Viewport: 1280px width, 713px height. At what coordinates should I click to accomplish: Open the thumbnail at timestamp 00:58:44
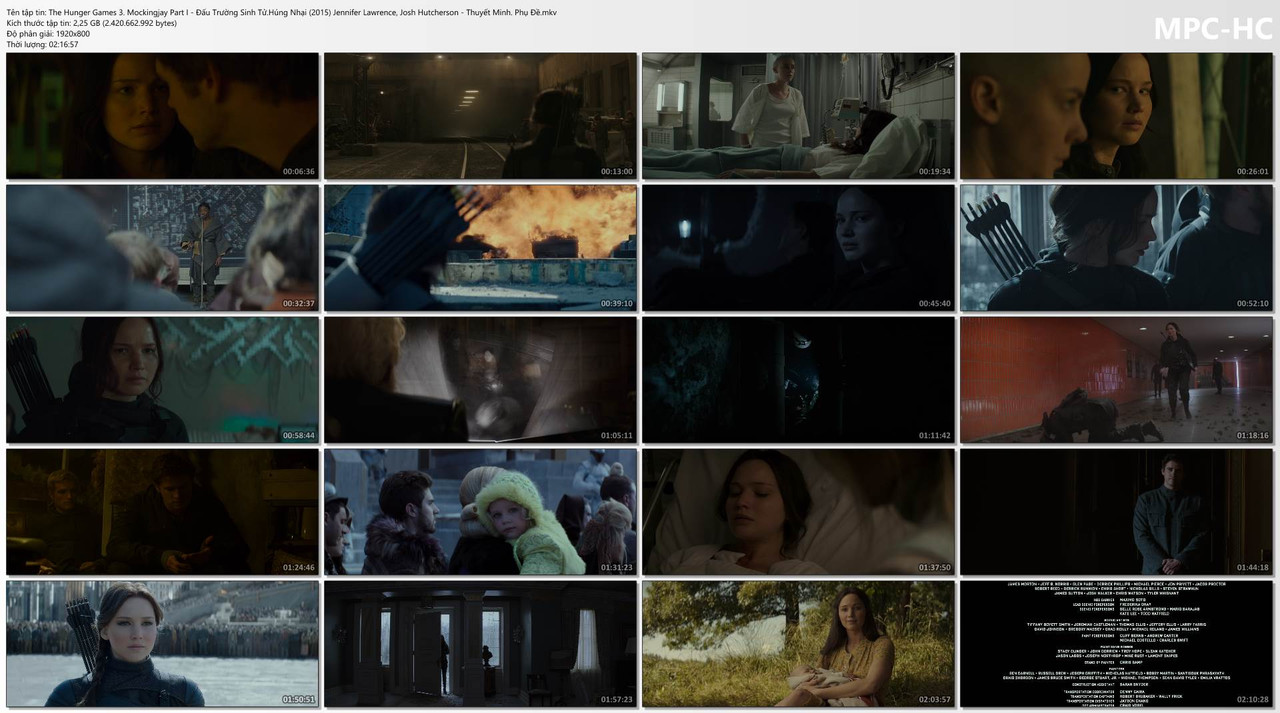click(162, 380)
